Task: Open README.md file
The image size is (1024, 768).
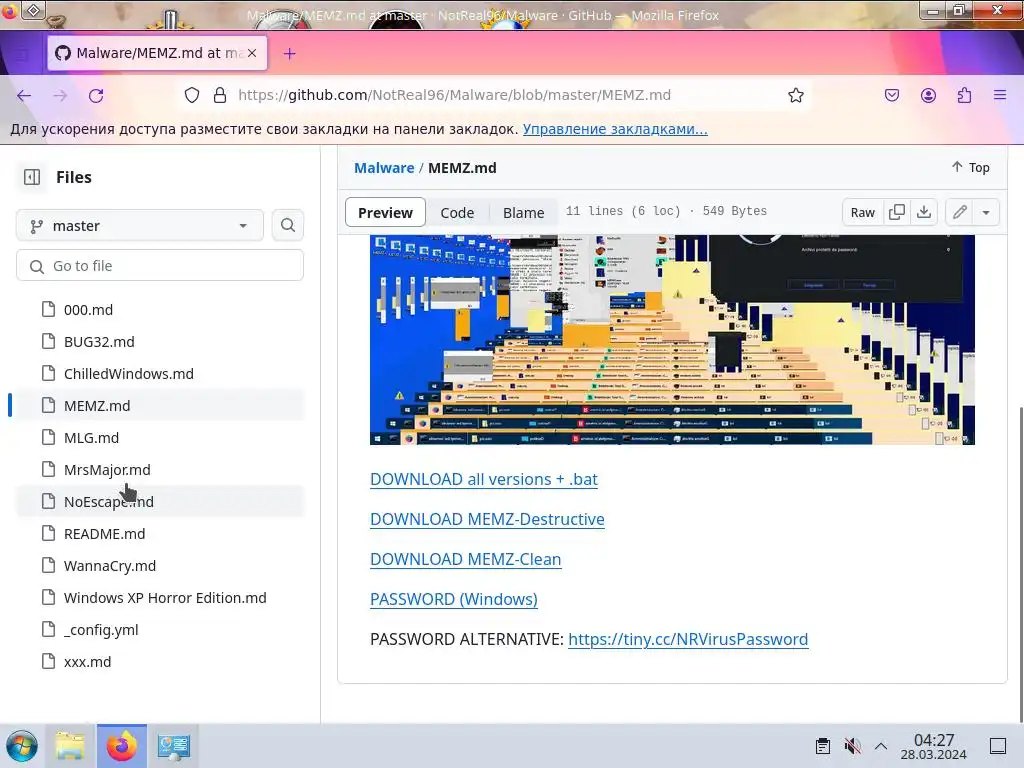Action: pos(160,534)
